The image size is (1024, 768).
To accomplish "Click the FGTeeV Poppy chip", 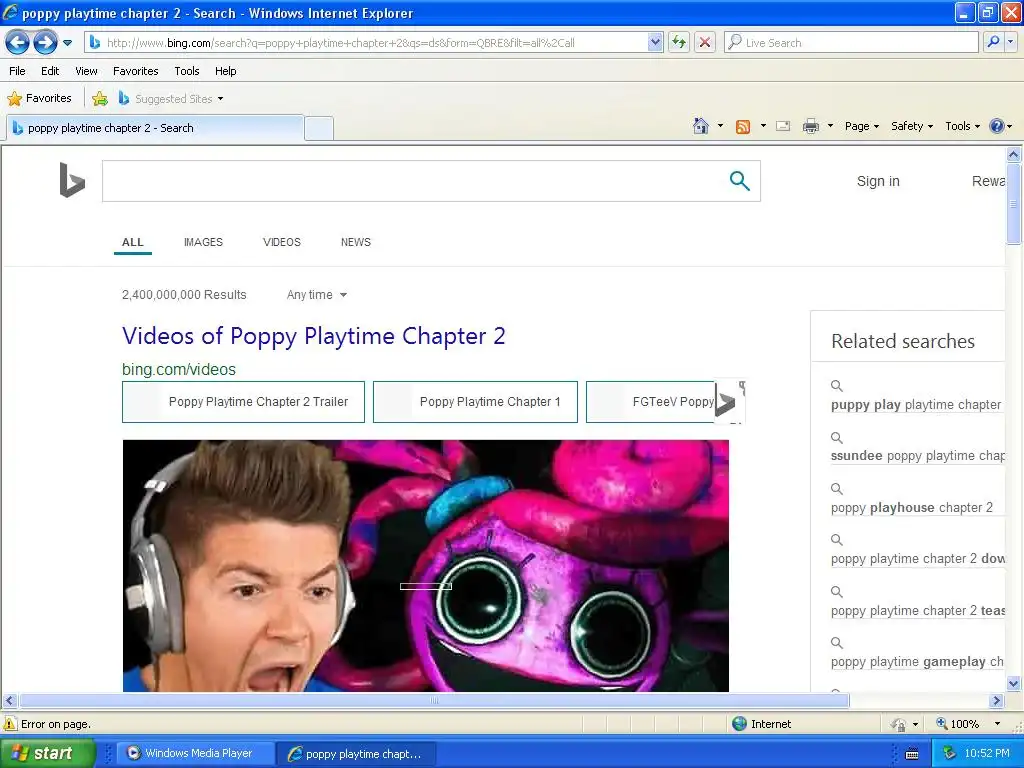I will pos(650,402).
